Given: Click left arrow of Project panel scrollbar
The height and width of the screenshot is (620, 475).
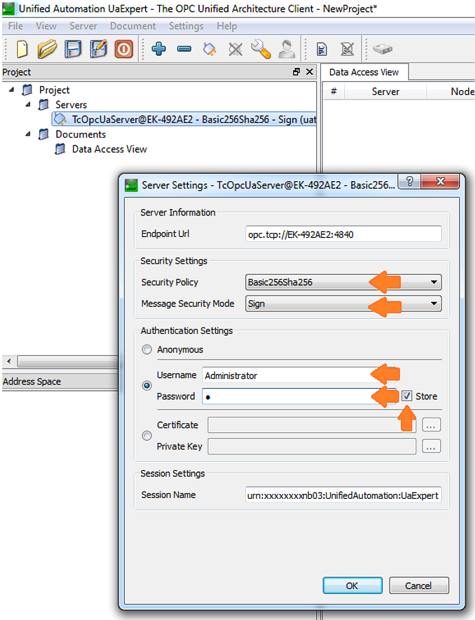Looking at the screenshot, I should pyautogui.click(x=9, y=361).
